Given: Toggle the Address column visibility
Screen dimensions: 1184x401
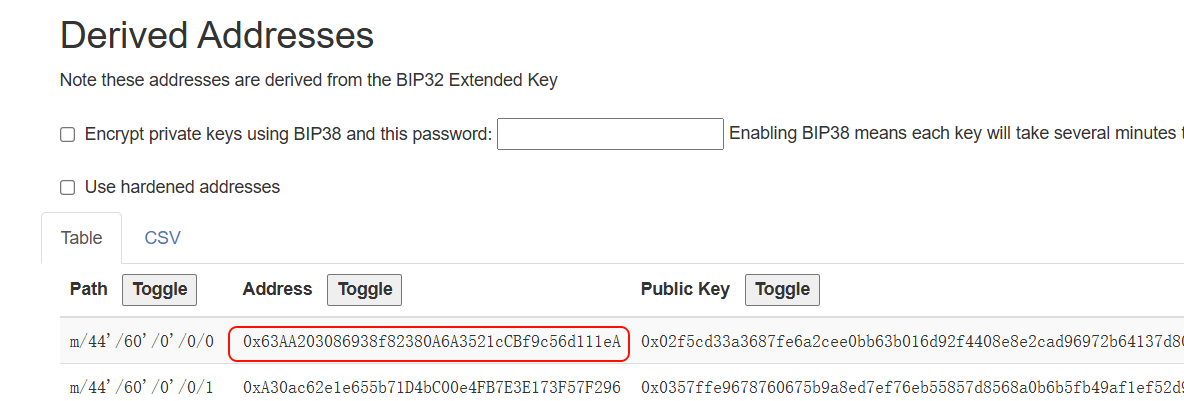Looking at the screenshot, I should (364, 290).
